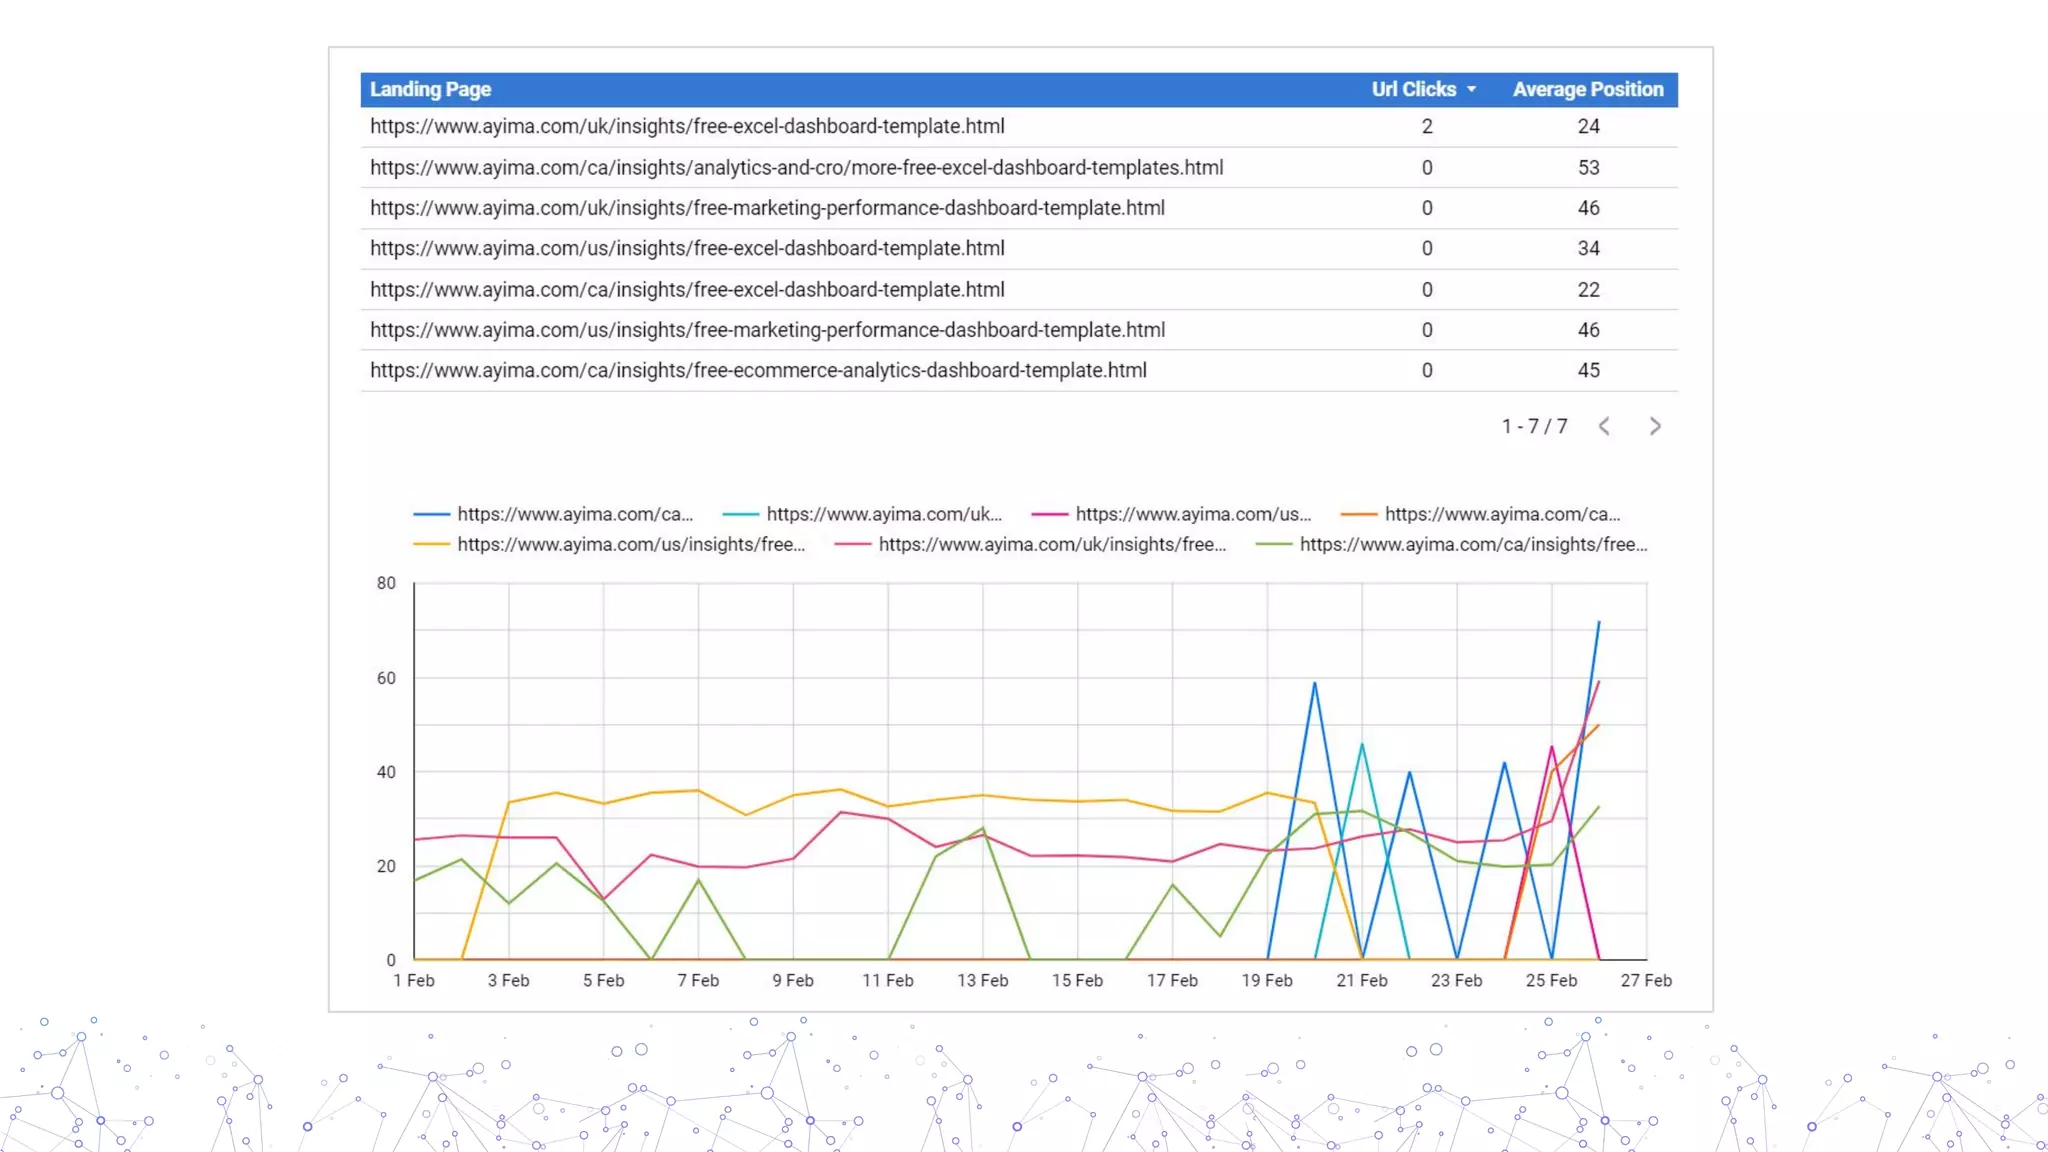Sort table by Landing Page header

point(430,90)
